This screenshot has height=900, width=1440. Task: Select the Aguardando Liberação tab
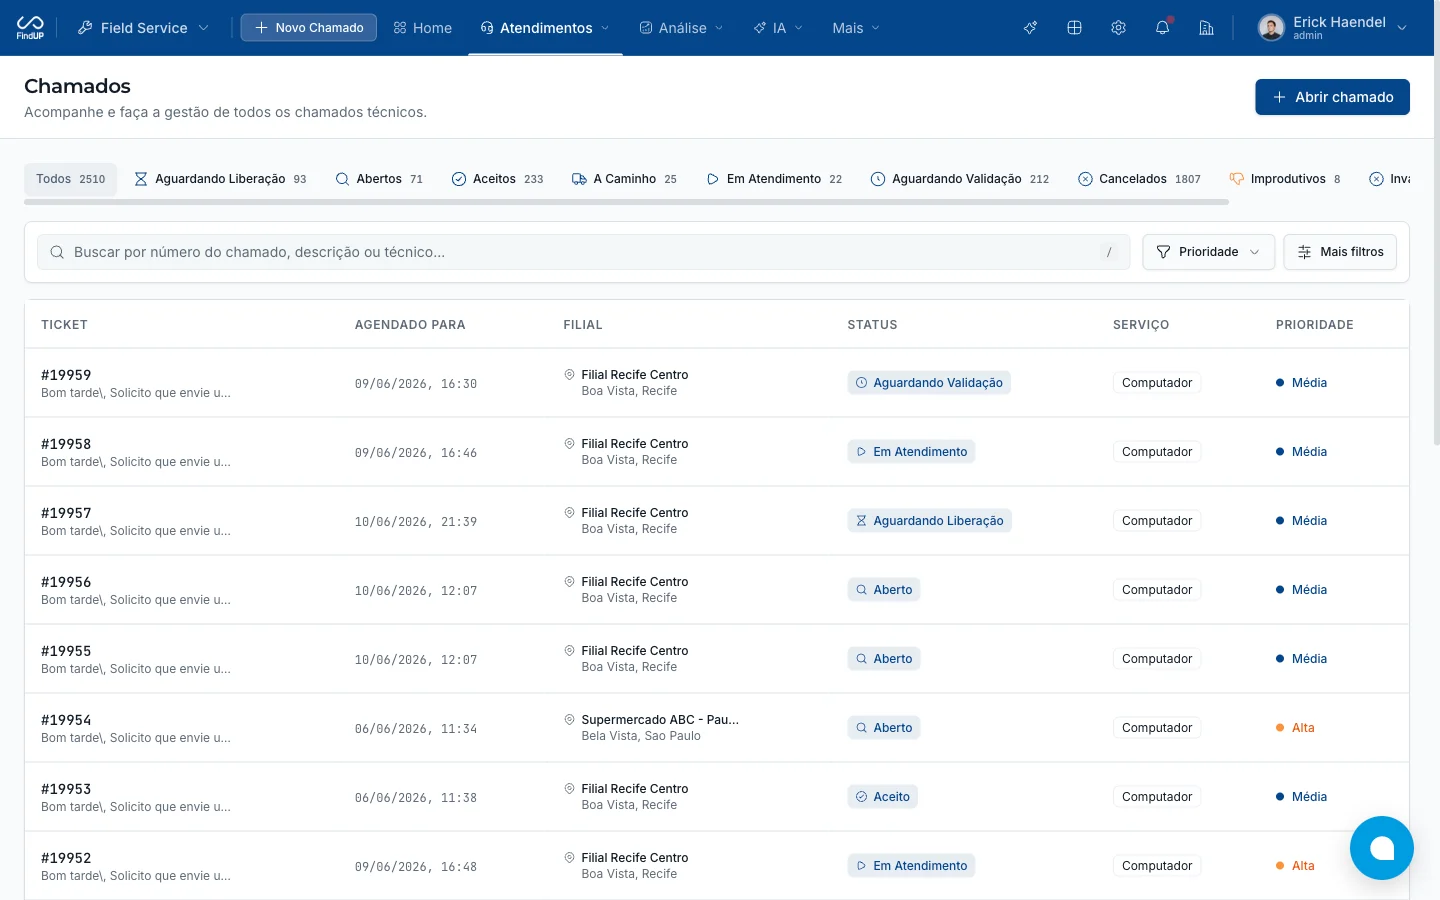coord(220,179)
